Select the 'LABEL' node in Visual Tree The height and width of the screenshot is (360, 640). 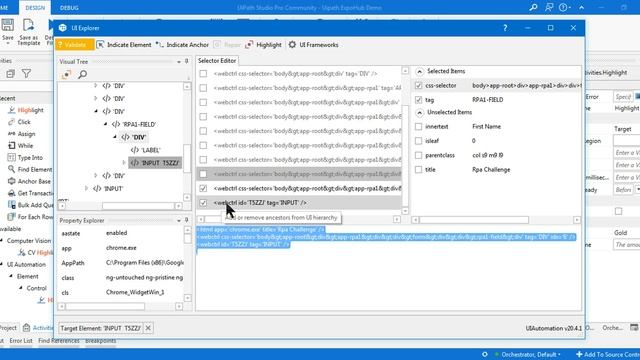click(x=146, y=150)
